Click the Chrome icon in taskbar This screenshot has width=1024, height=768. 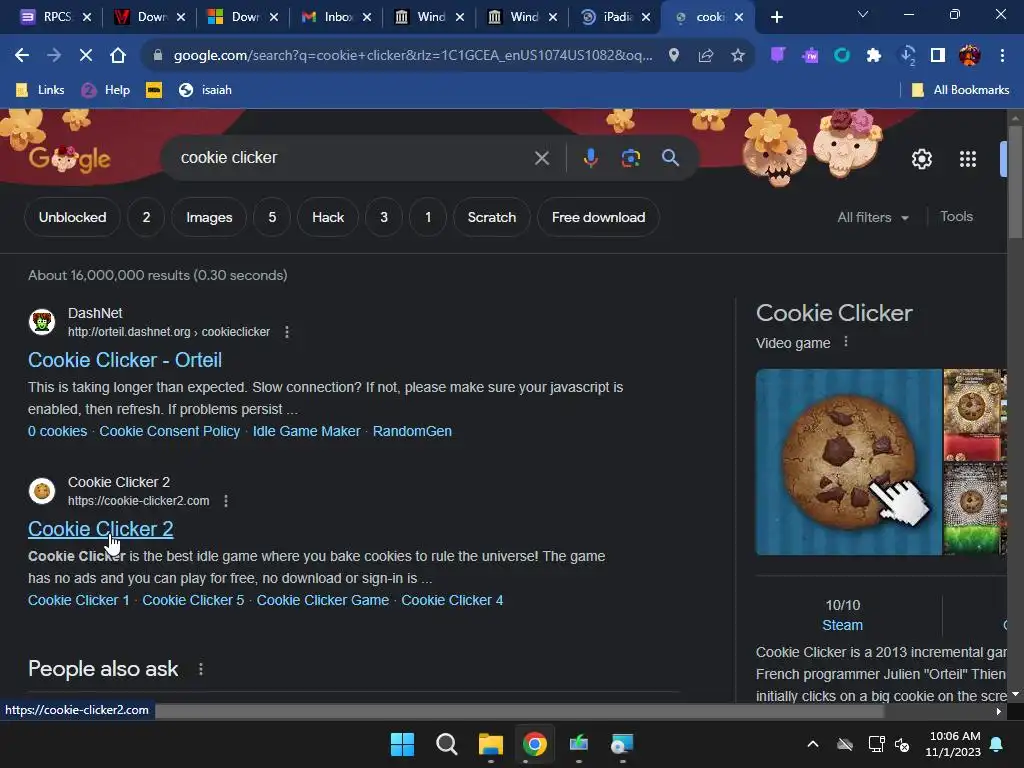pos(534,744)
